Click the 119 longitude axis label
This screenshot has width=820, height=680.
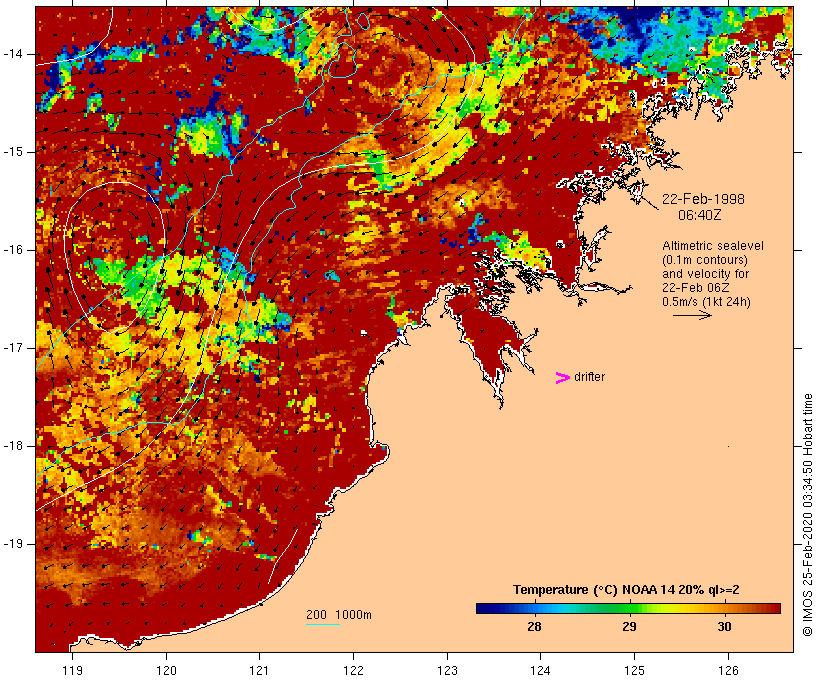pyautogui.click(x=72, y=670)
